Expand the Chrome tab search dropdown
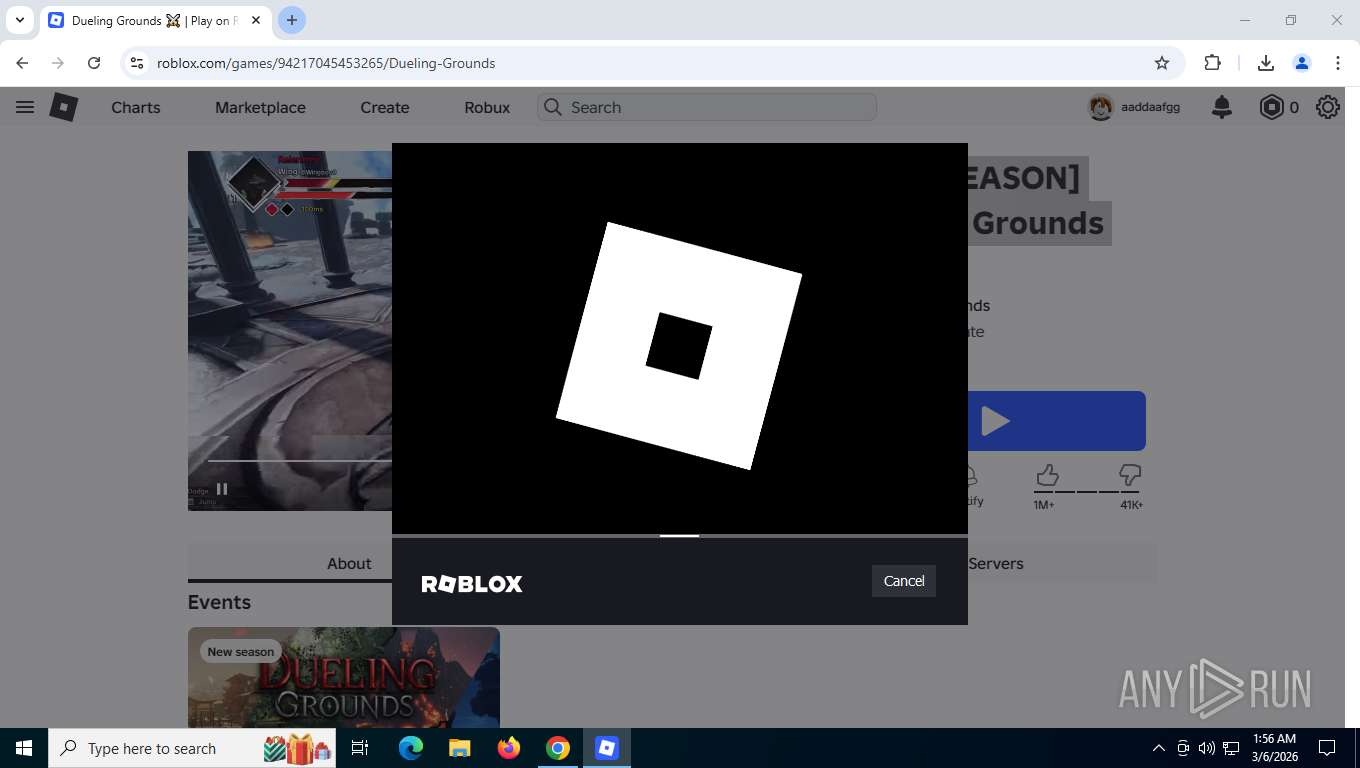Viewport: 1360px width, 768px height. pyautogui.click(x=19, y=20)
